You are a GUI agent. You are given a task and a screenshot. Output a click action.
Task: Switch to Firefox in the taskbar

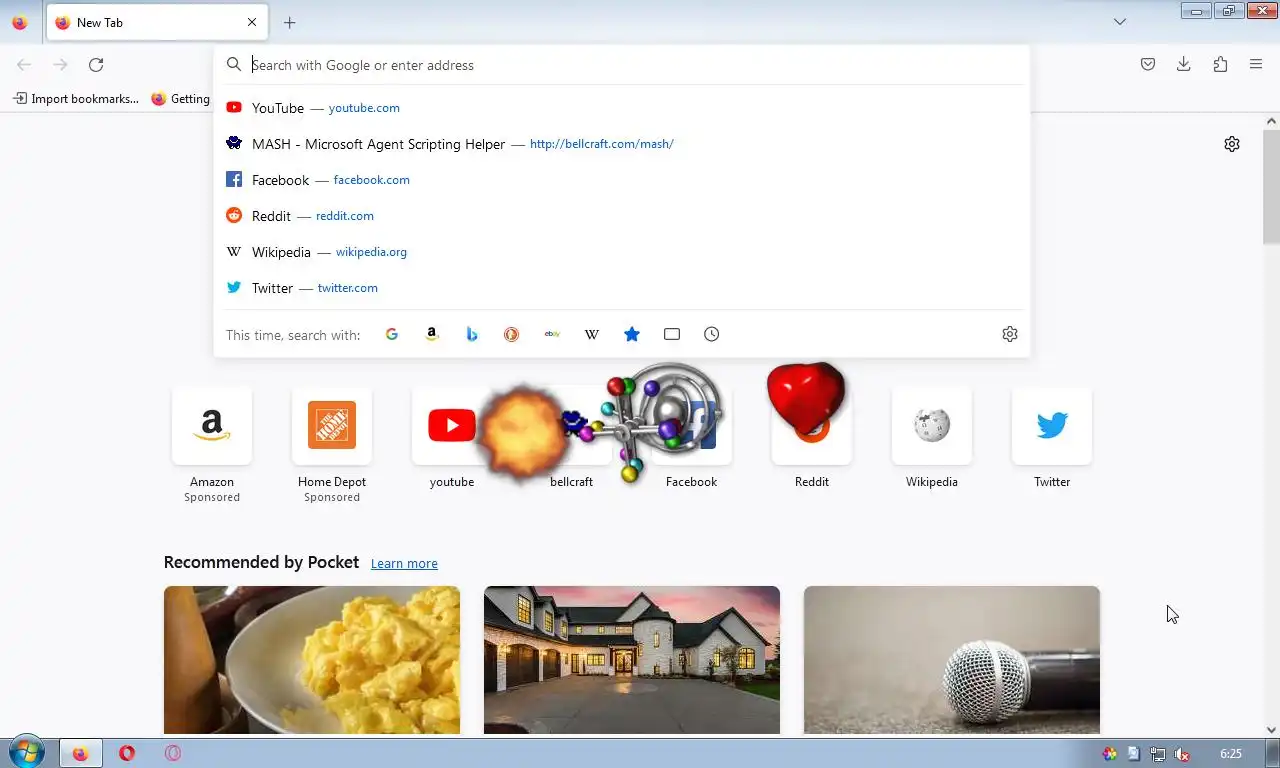tap(80, 754)
